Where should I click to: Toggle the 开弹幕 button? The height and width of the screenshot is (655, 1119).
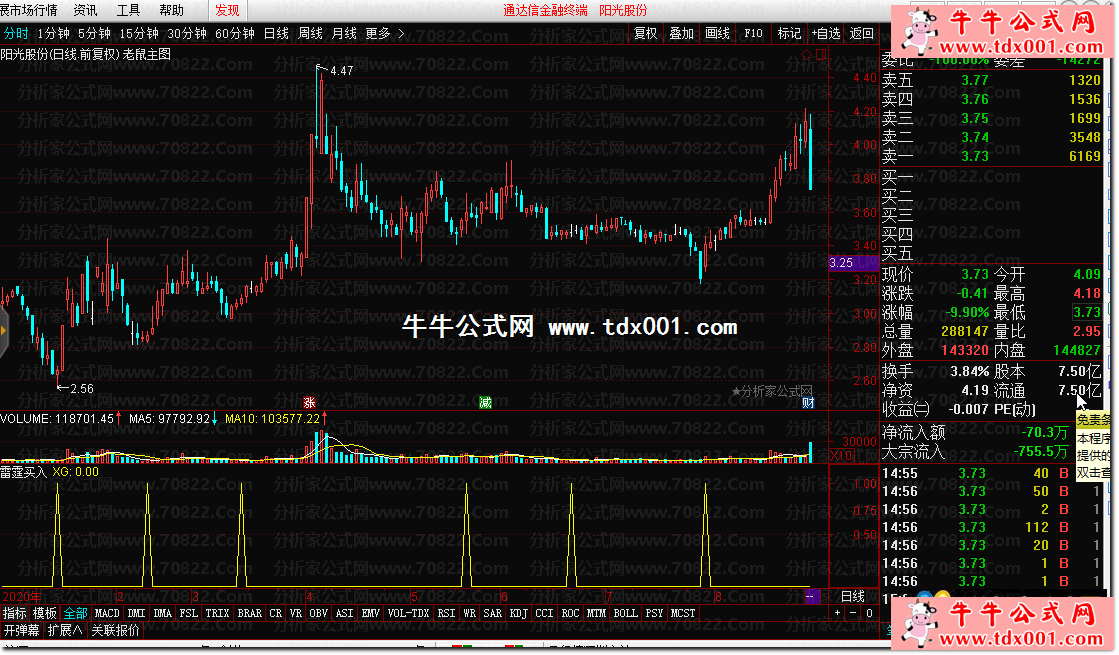click(x=22, y=631)
